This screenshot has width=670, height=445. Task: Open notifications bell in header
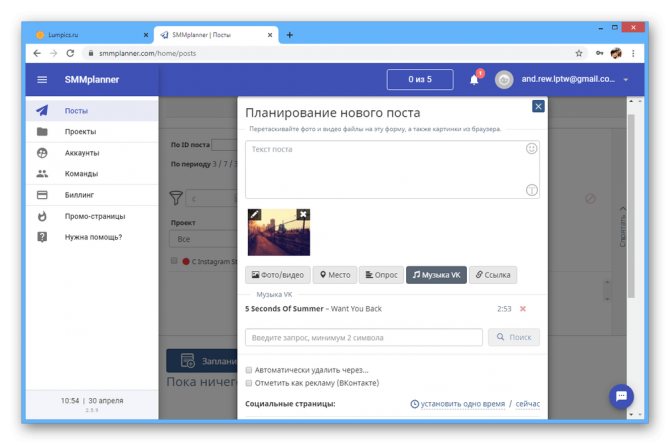coord(474,80)
